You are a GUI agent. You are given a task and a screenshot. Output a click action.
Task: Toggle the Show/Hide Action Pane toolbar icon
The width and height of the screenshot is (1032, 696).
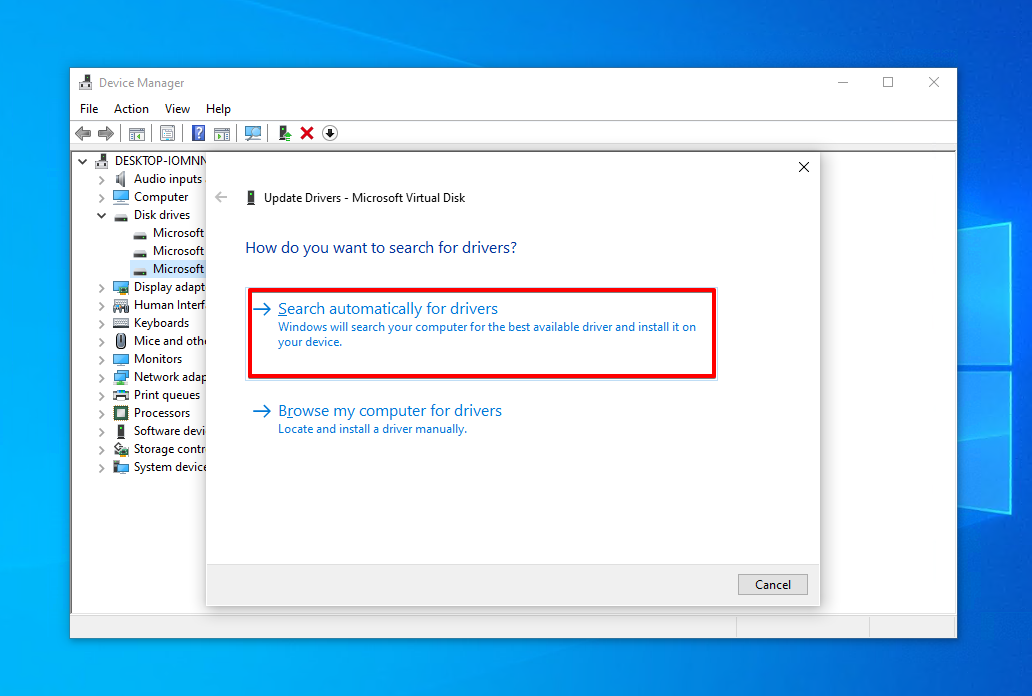222,134
